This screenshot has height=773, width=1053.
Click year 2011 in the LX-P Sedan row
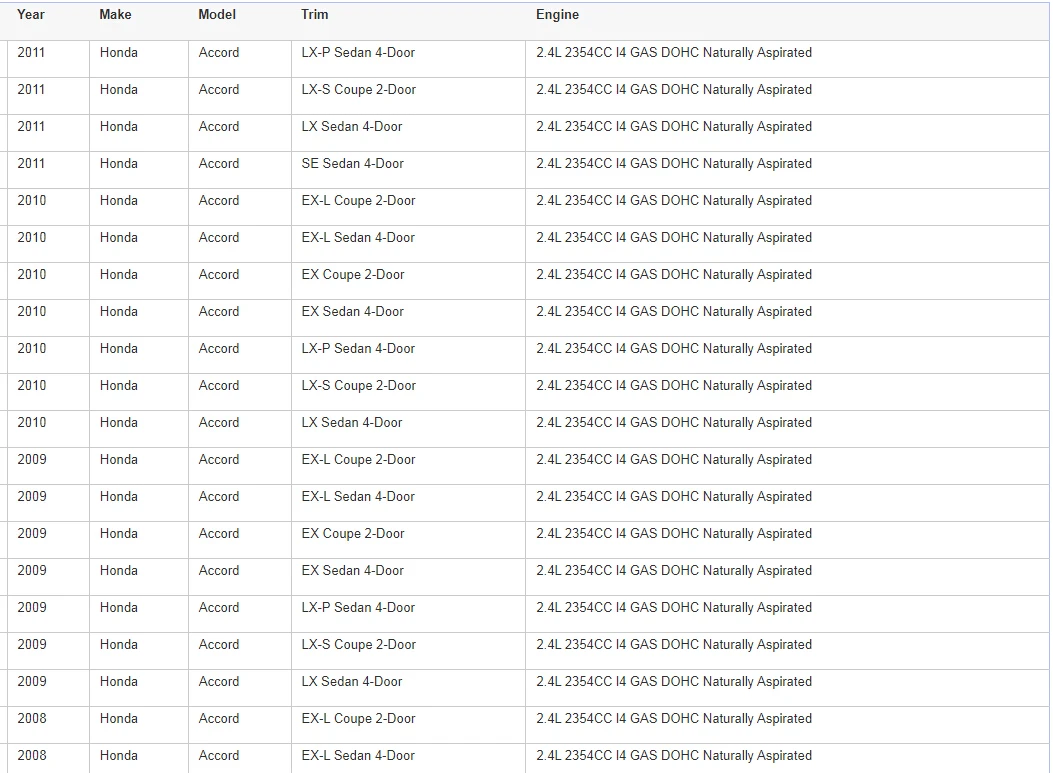tap(31, 52)
